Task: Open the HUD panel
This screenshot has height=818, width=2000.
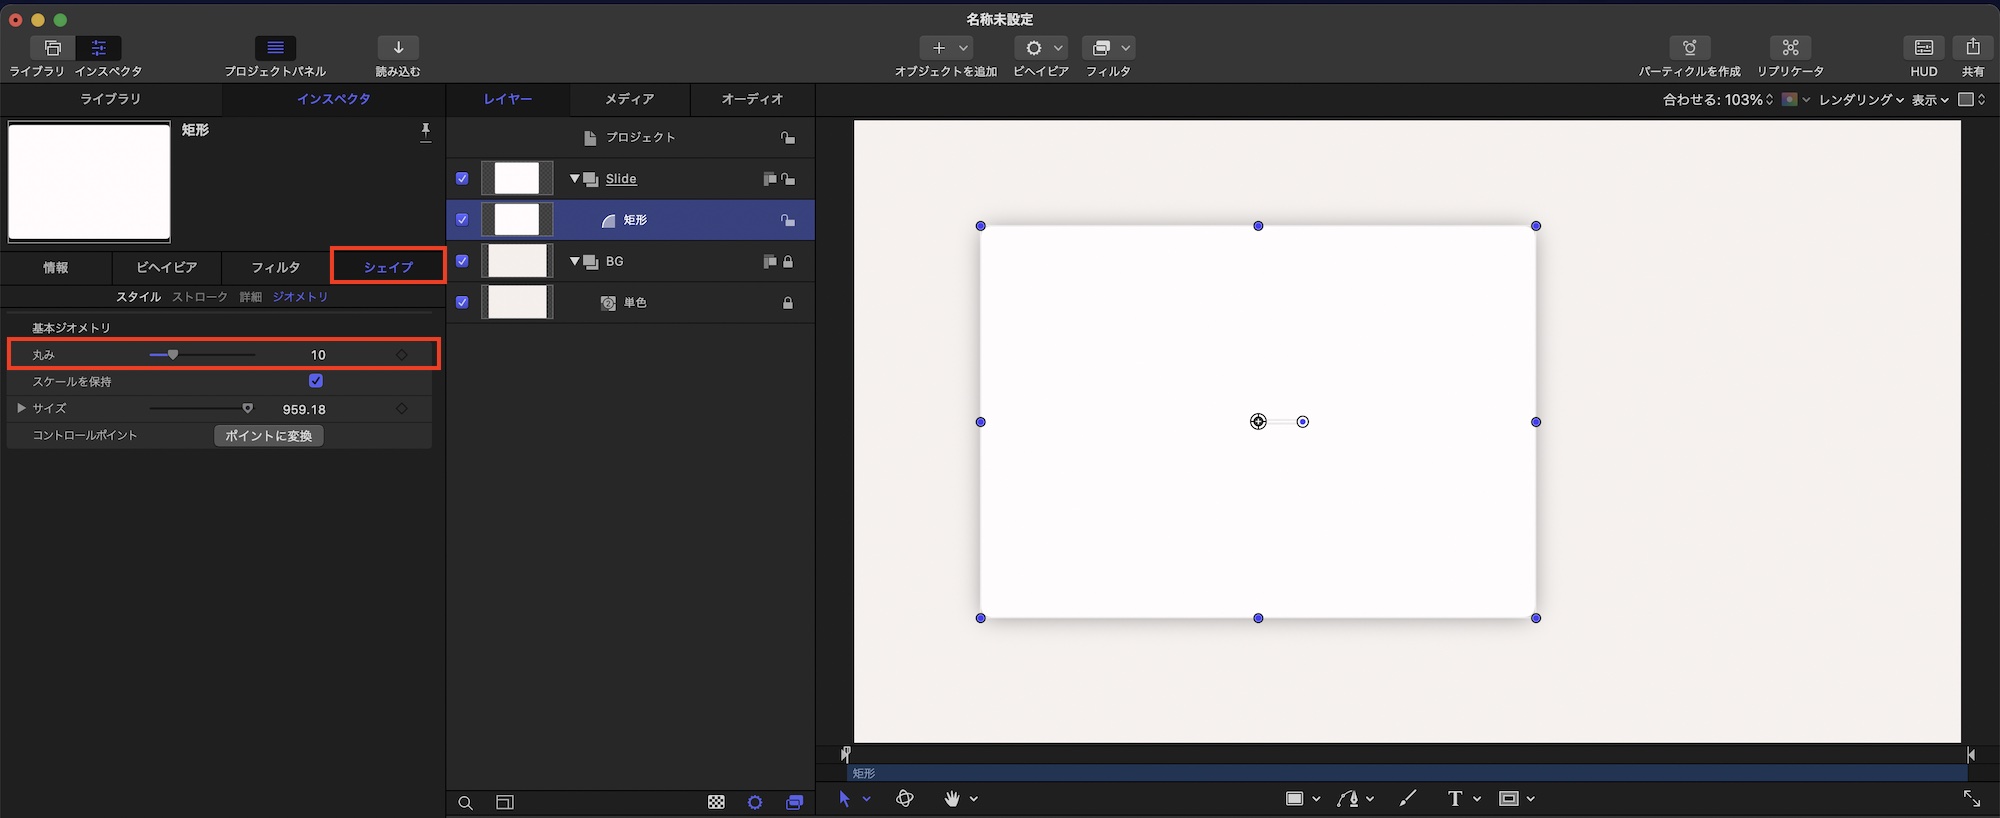Action: [x=1923, y=48]
